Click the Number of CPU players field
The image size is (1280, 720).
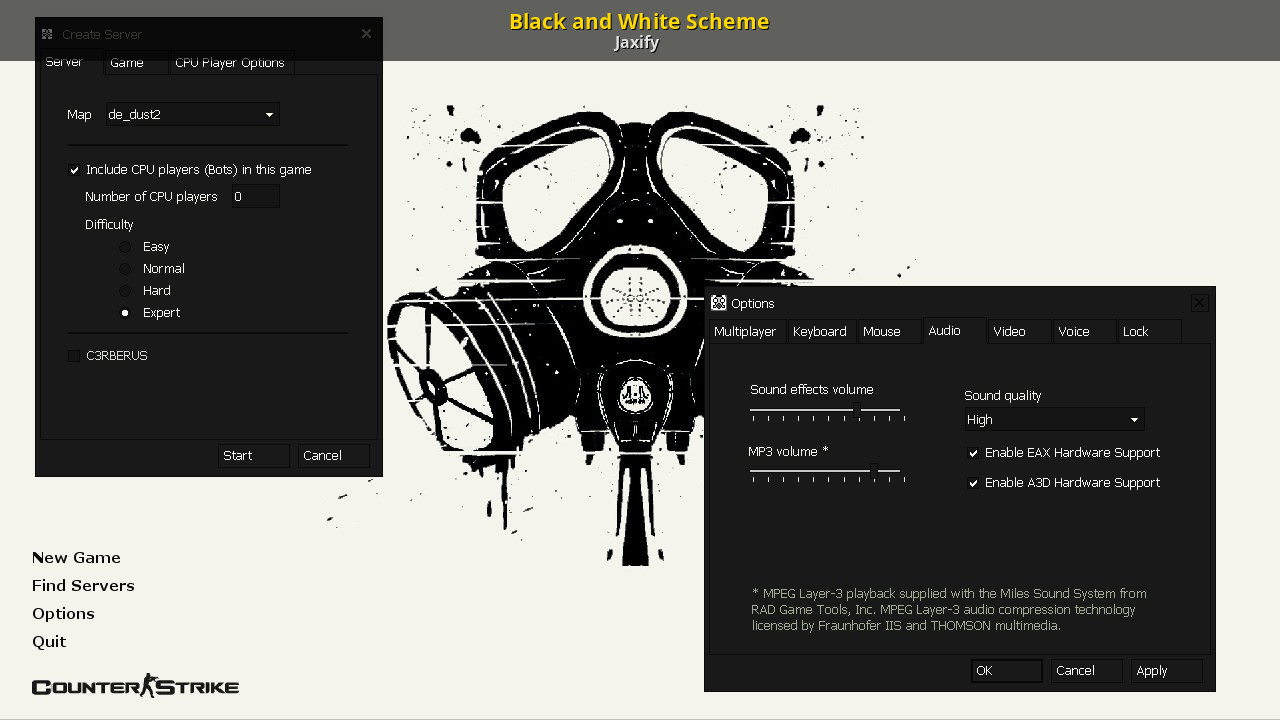pos(255,197)
